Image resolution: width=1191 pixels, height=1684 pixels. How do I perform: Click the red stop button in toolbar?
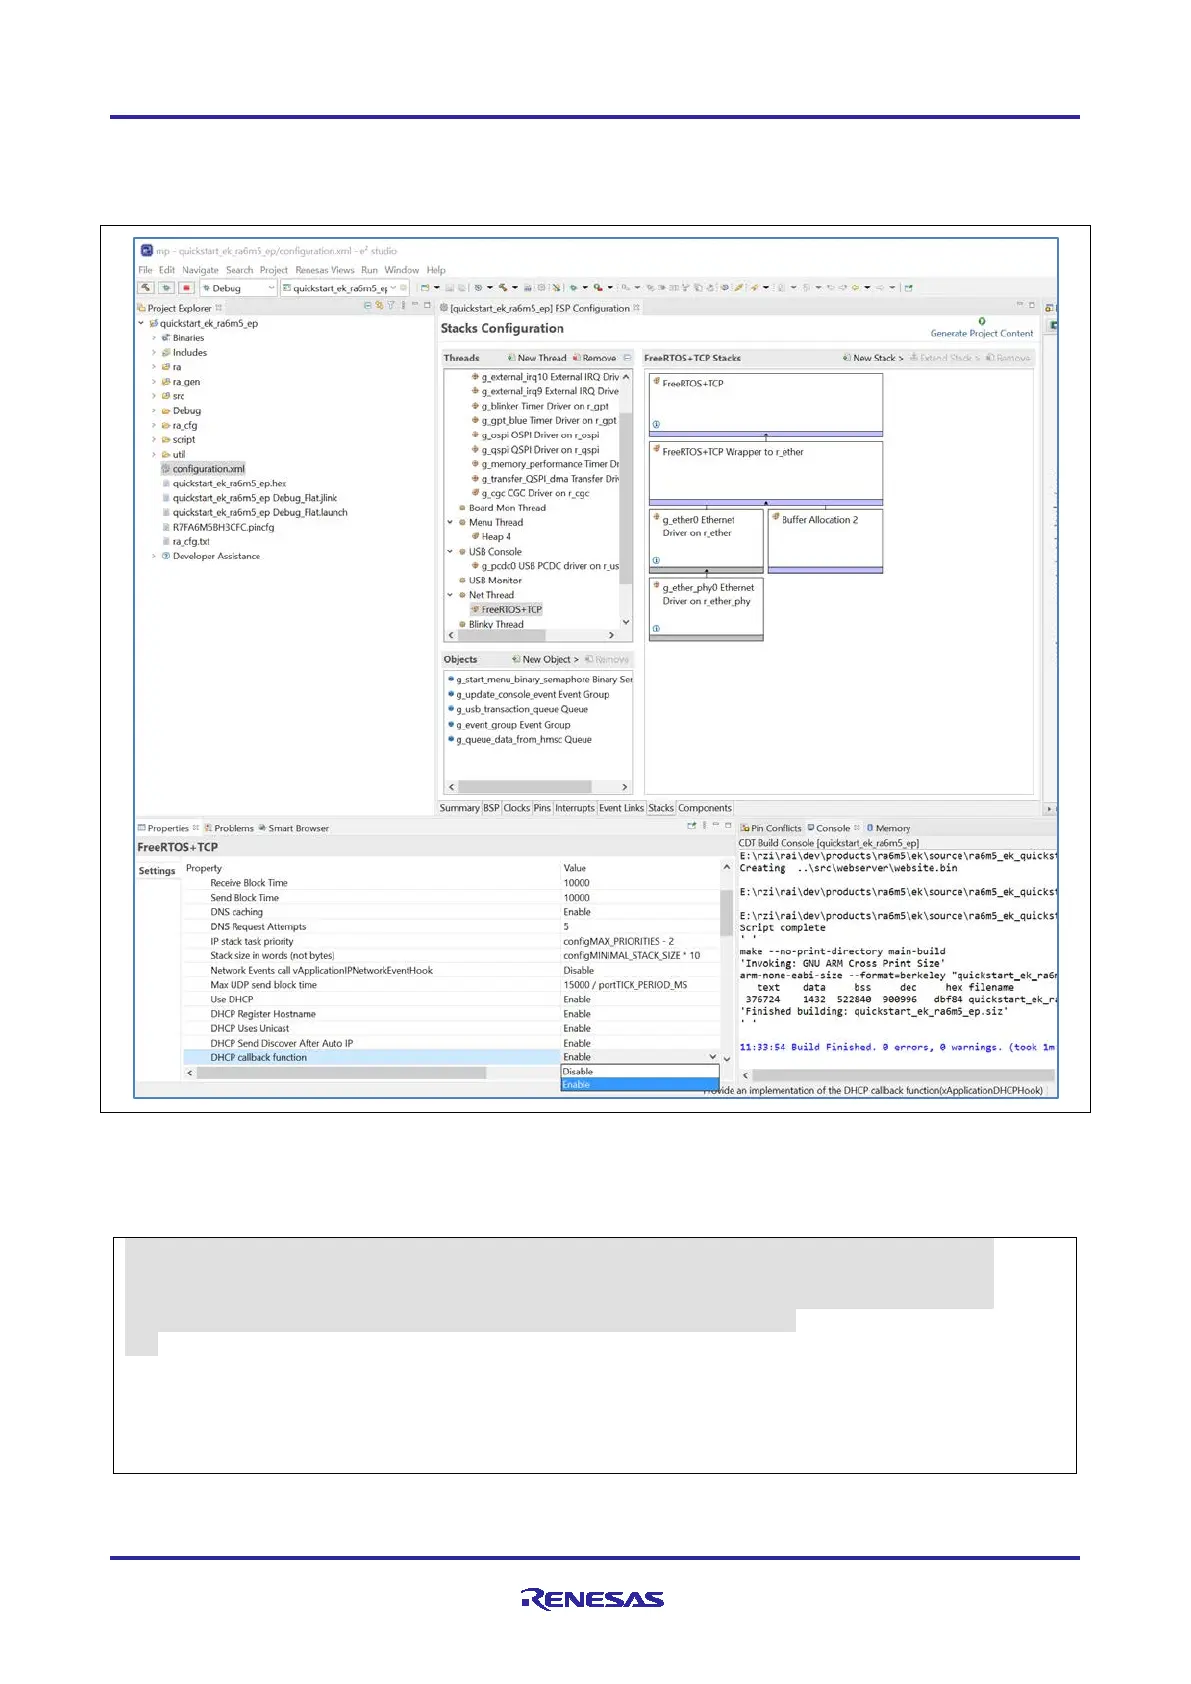tap(186, 288)
